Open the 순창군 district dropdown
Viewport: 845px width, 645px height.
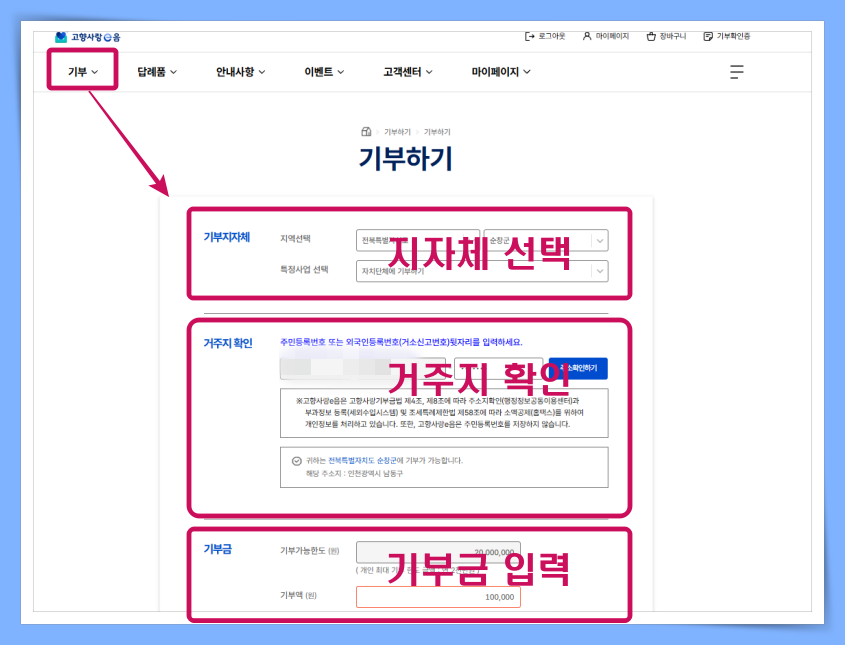[x=546, y=240]
